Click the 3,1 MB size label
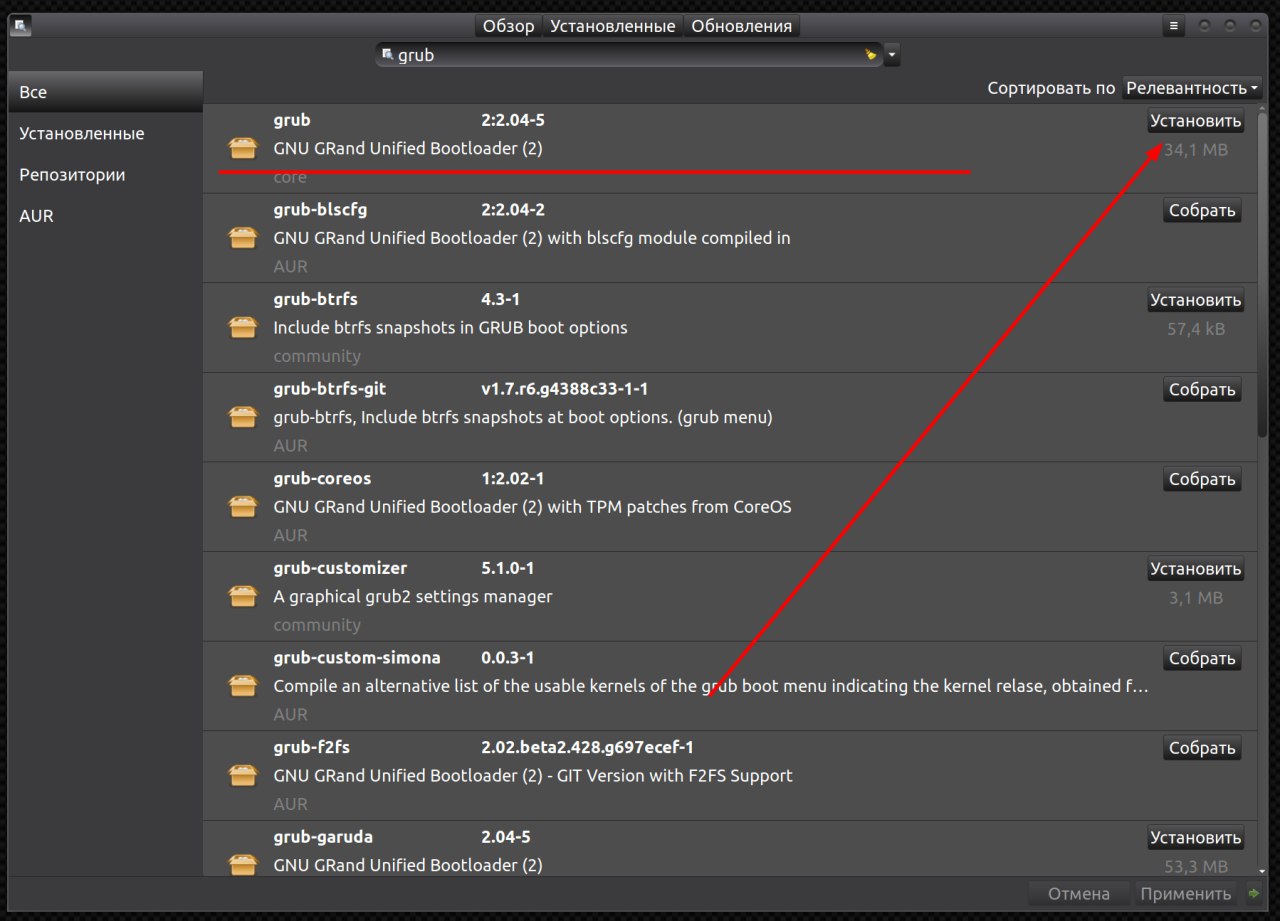 pos(1196,598)
